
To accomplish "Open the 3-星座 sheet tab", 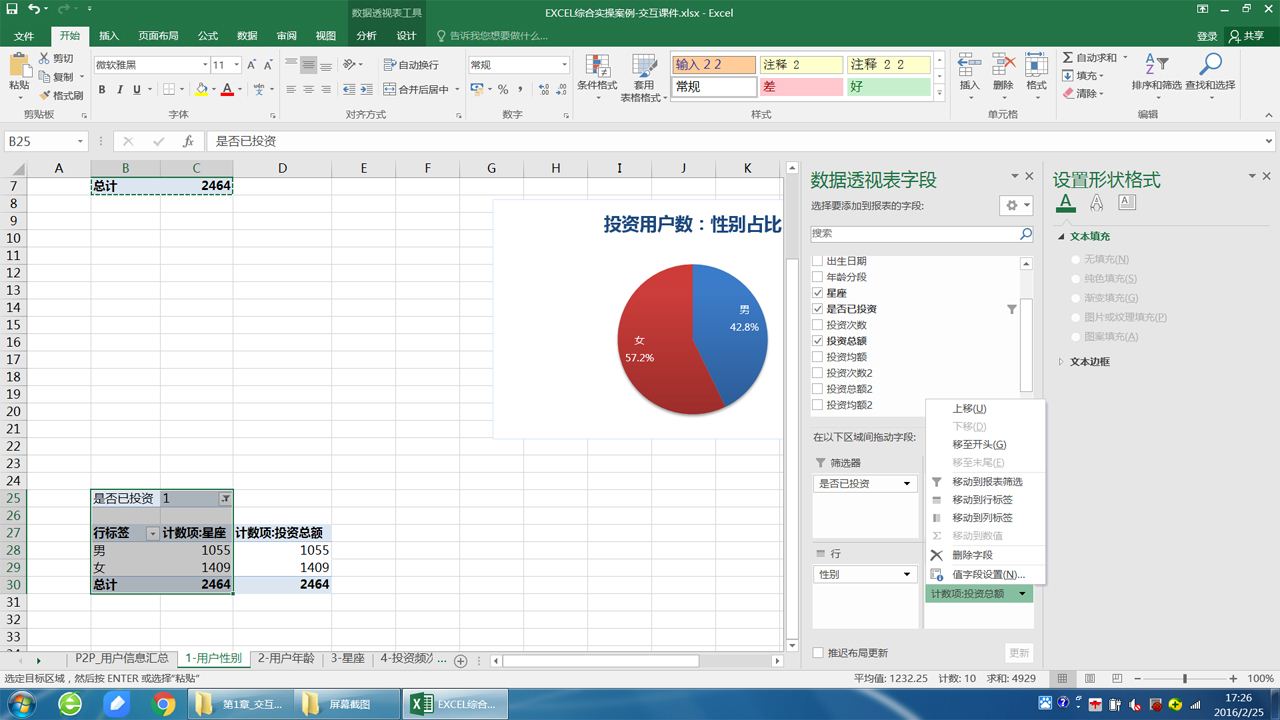I will pyautogui.click(x=347, y=659).
